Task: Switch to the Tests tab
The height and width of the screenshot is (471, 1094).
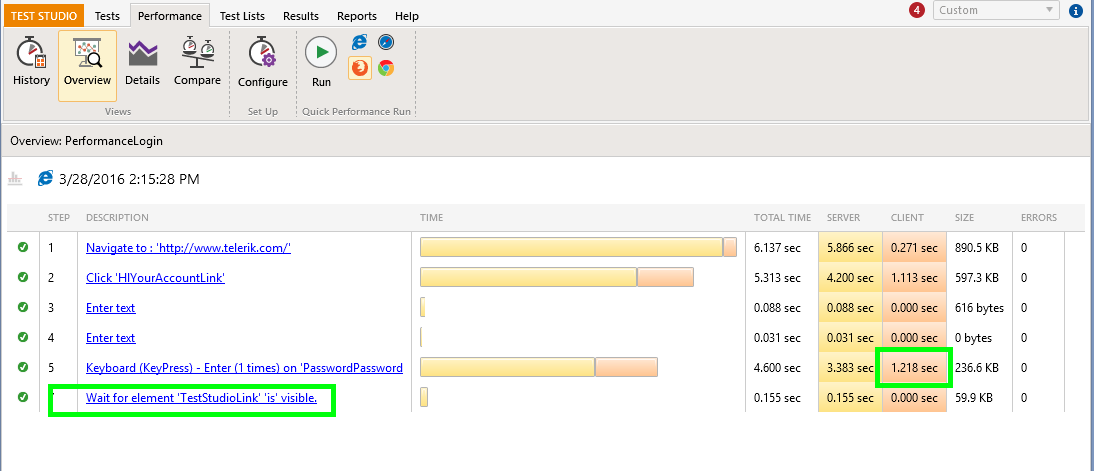Action: pos(107,15)
